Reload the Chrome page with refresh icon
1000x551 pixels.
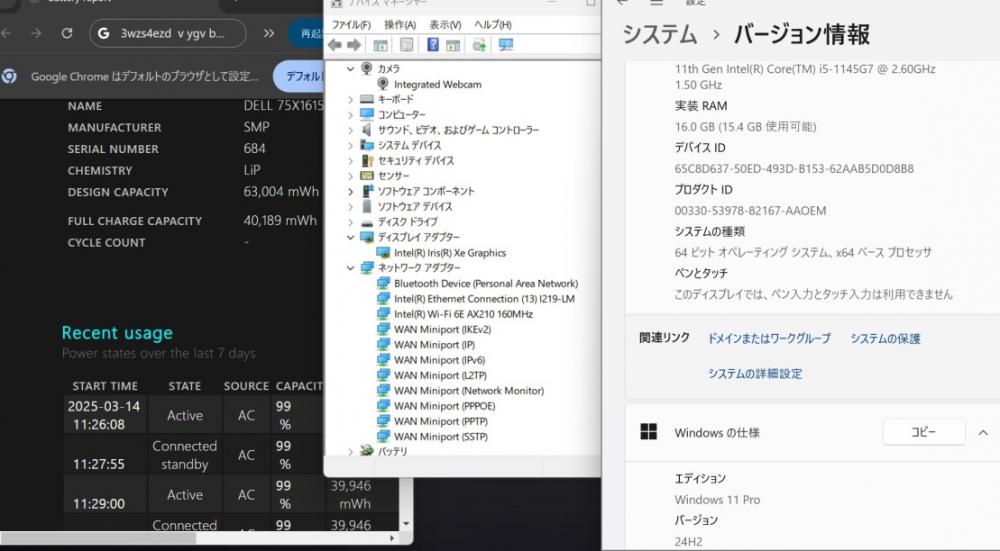point(67,33)
